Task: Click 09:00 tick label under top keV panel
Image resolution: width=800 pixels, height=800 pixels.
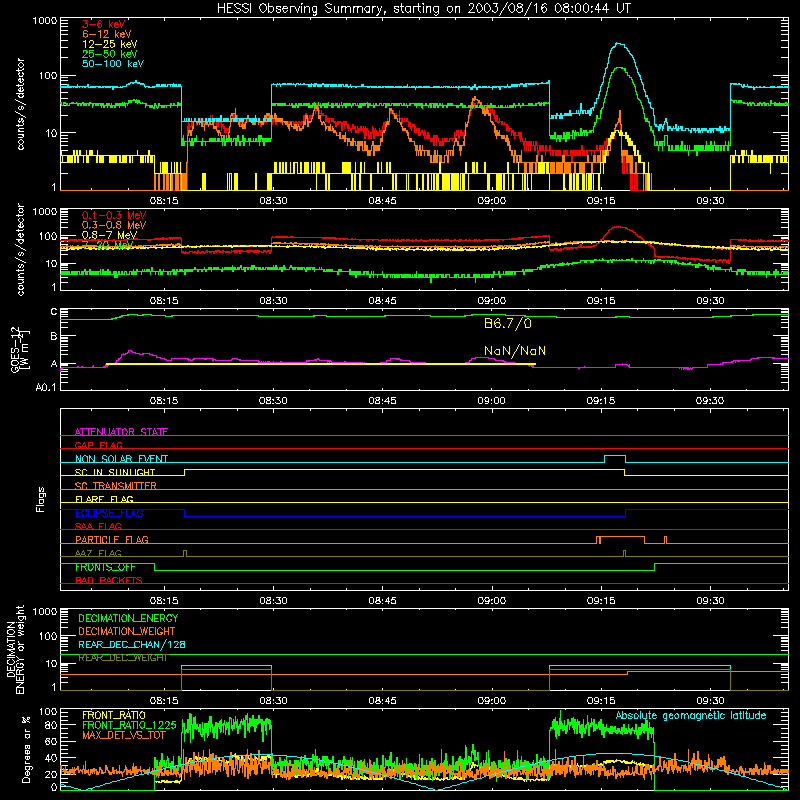Action: (x=491, y=201)
